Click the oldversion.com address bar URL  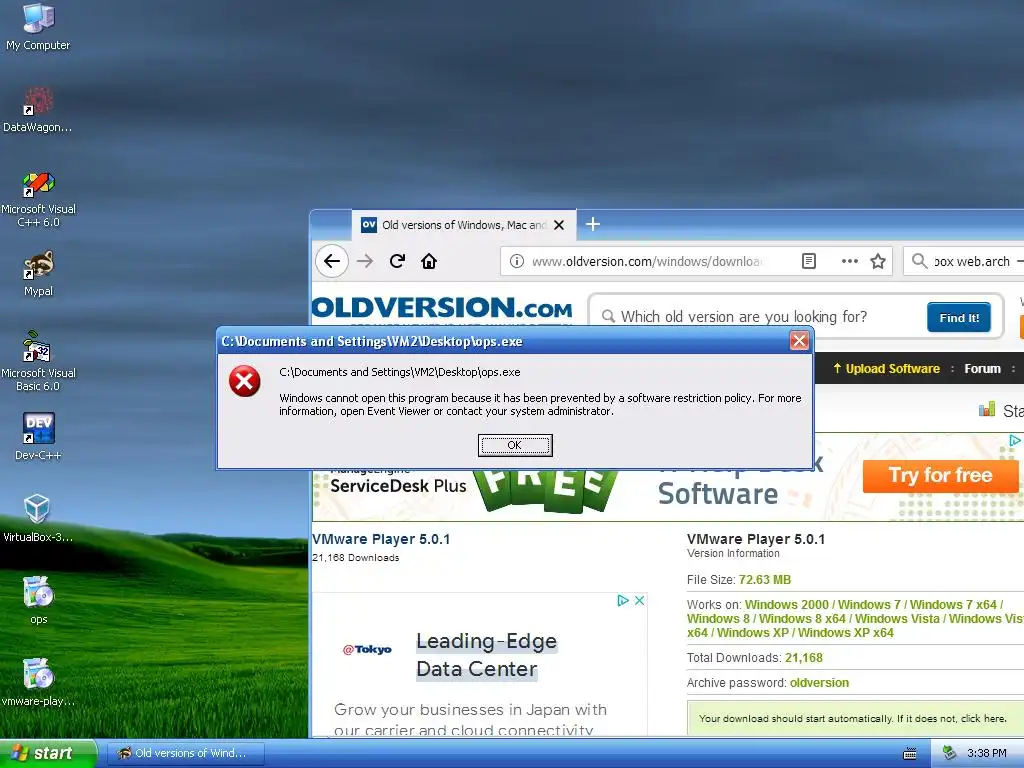click(645, 261)
